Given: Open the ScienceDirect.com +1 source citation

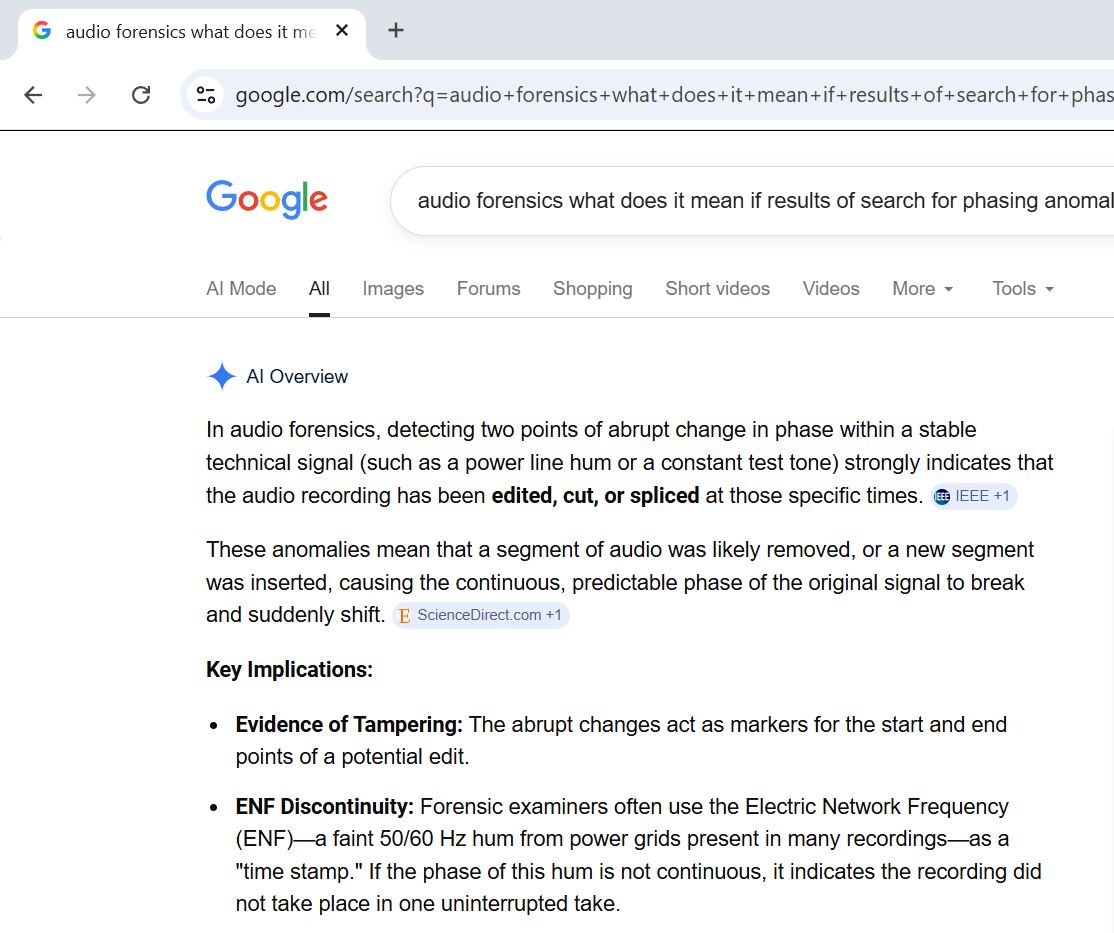Looking at the screenshot, I should [481, 616].
